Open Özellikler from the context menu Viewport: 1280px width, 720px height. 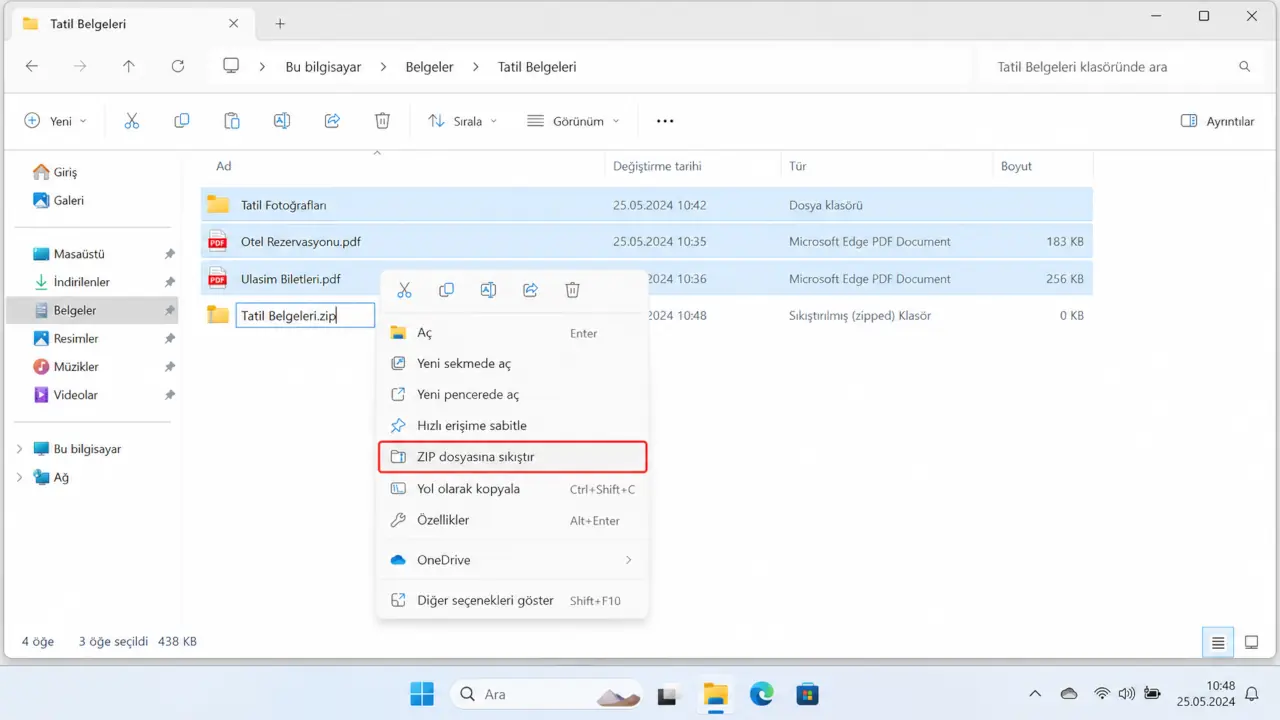pos(512,520)
